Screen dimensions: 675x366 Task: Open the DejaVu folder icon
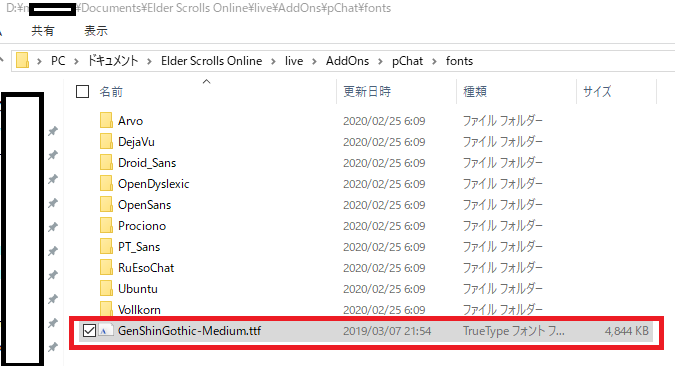(x=106, y=142)
